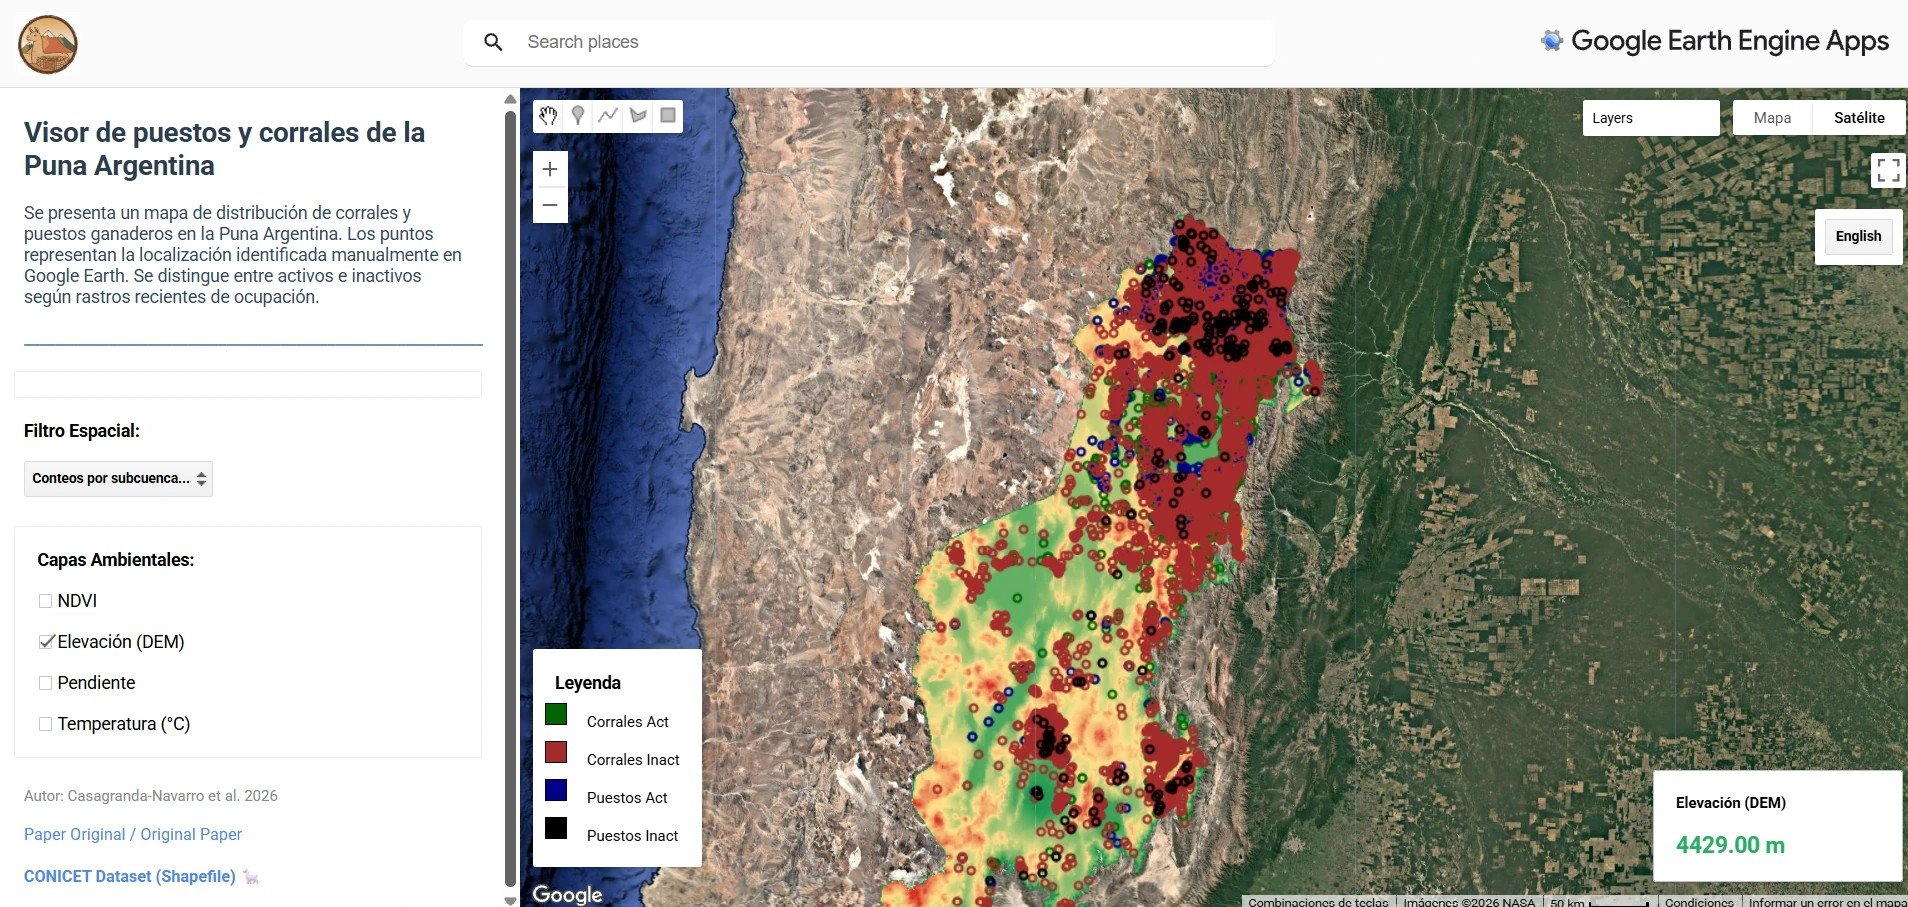The image size is (1908, 907).
Task: Uncheck the Elevación (DEM) layer
Action: coord(45,642)
